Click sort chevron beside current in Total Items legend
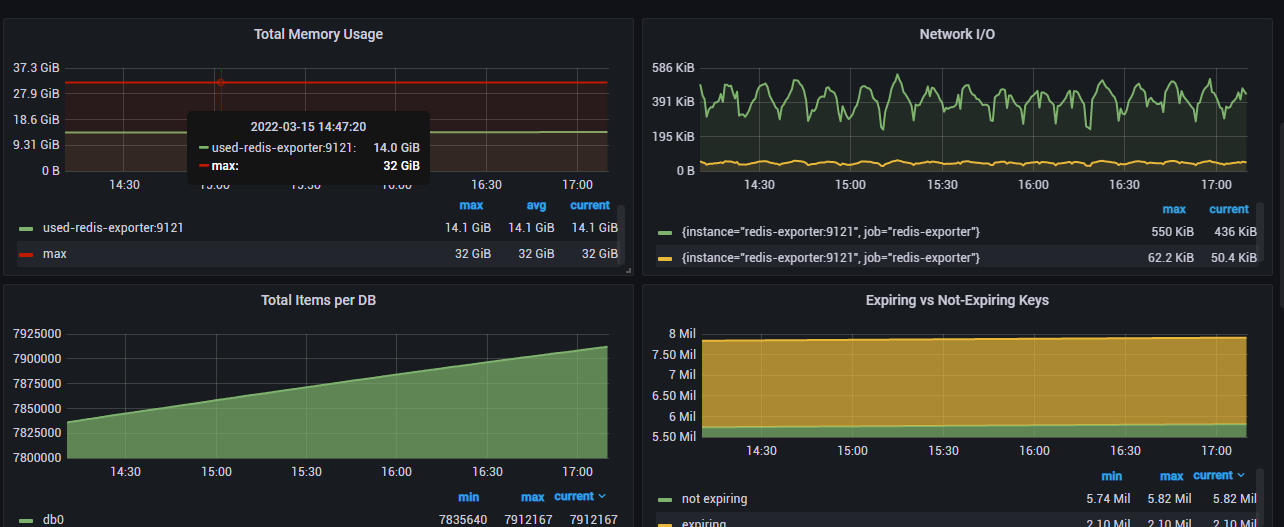Image resolution: width=1284 pixels, height=527 pixels. [x=602, y=497]
